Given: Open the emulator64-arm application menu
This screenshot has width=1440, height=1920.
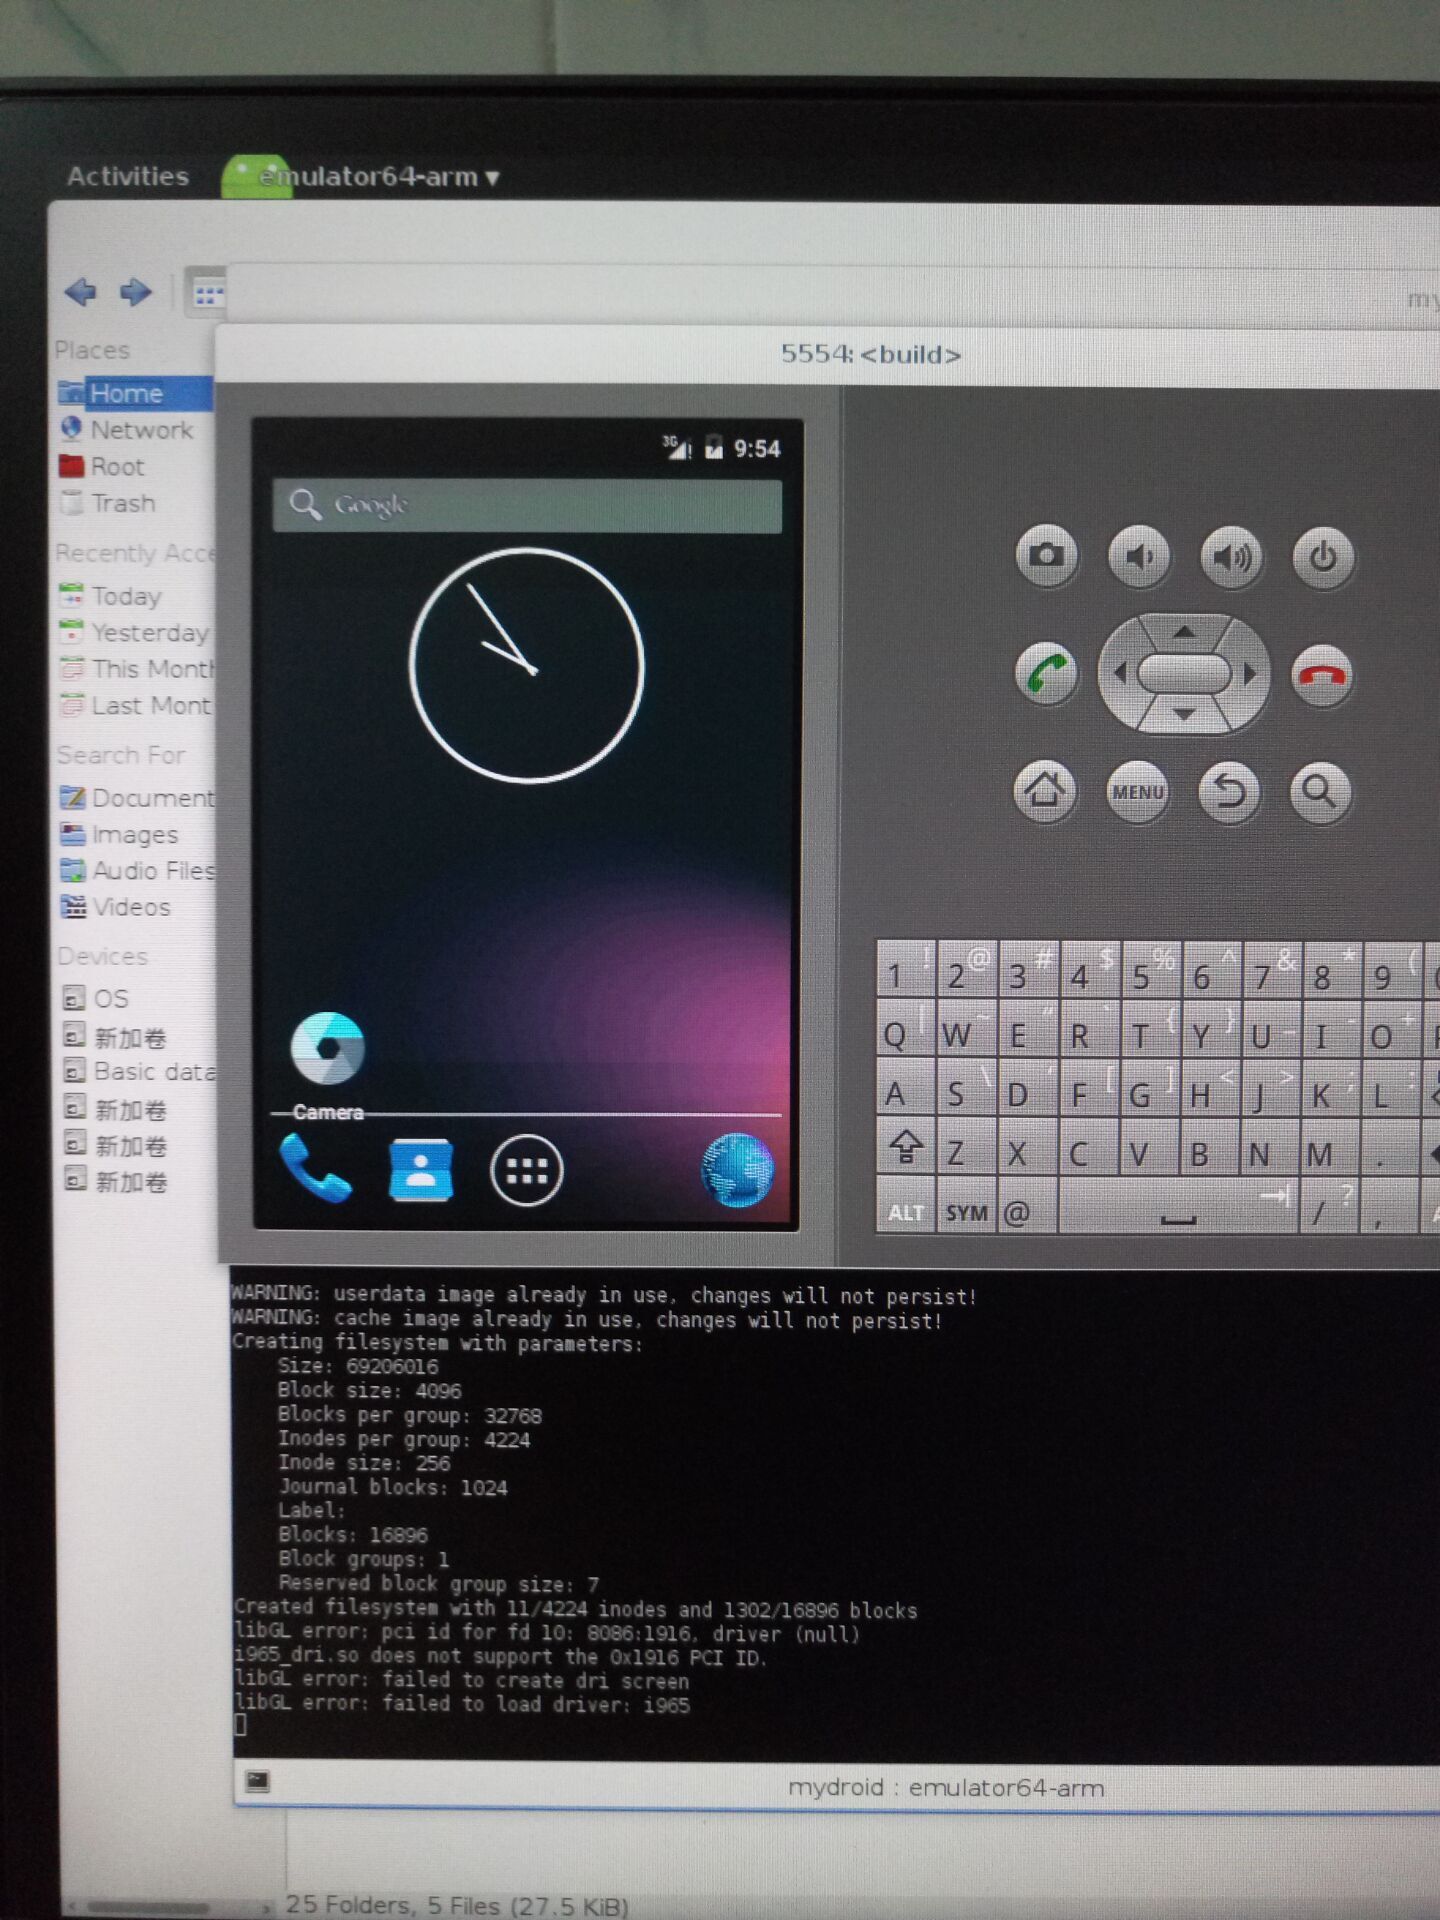Looking at the screenshot, I should 363,177.
